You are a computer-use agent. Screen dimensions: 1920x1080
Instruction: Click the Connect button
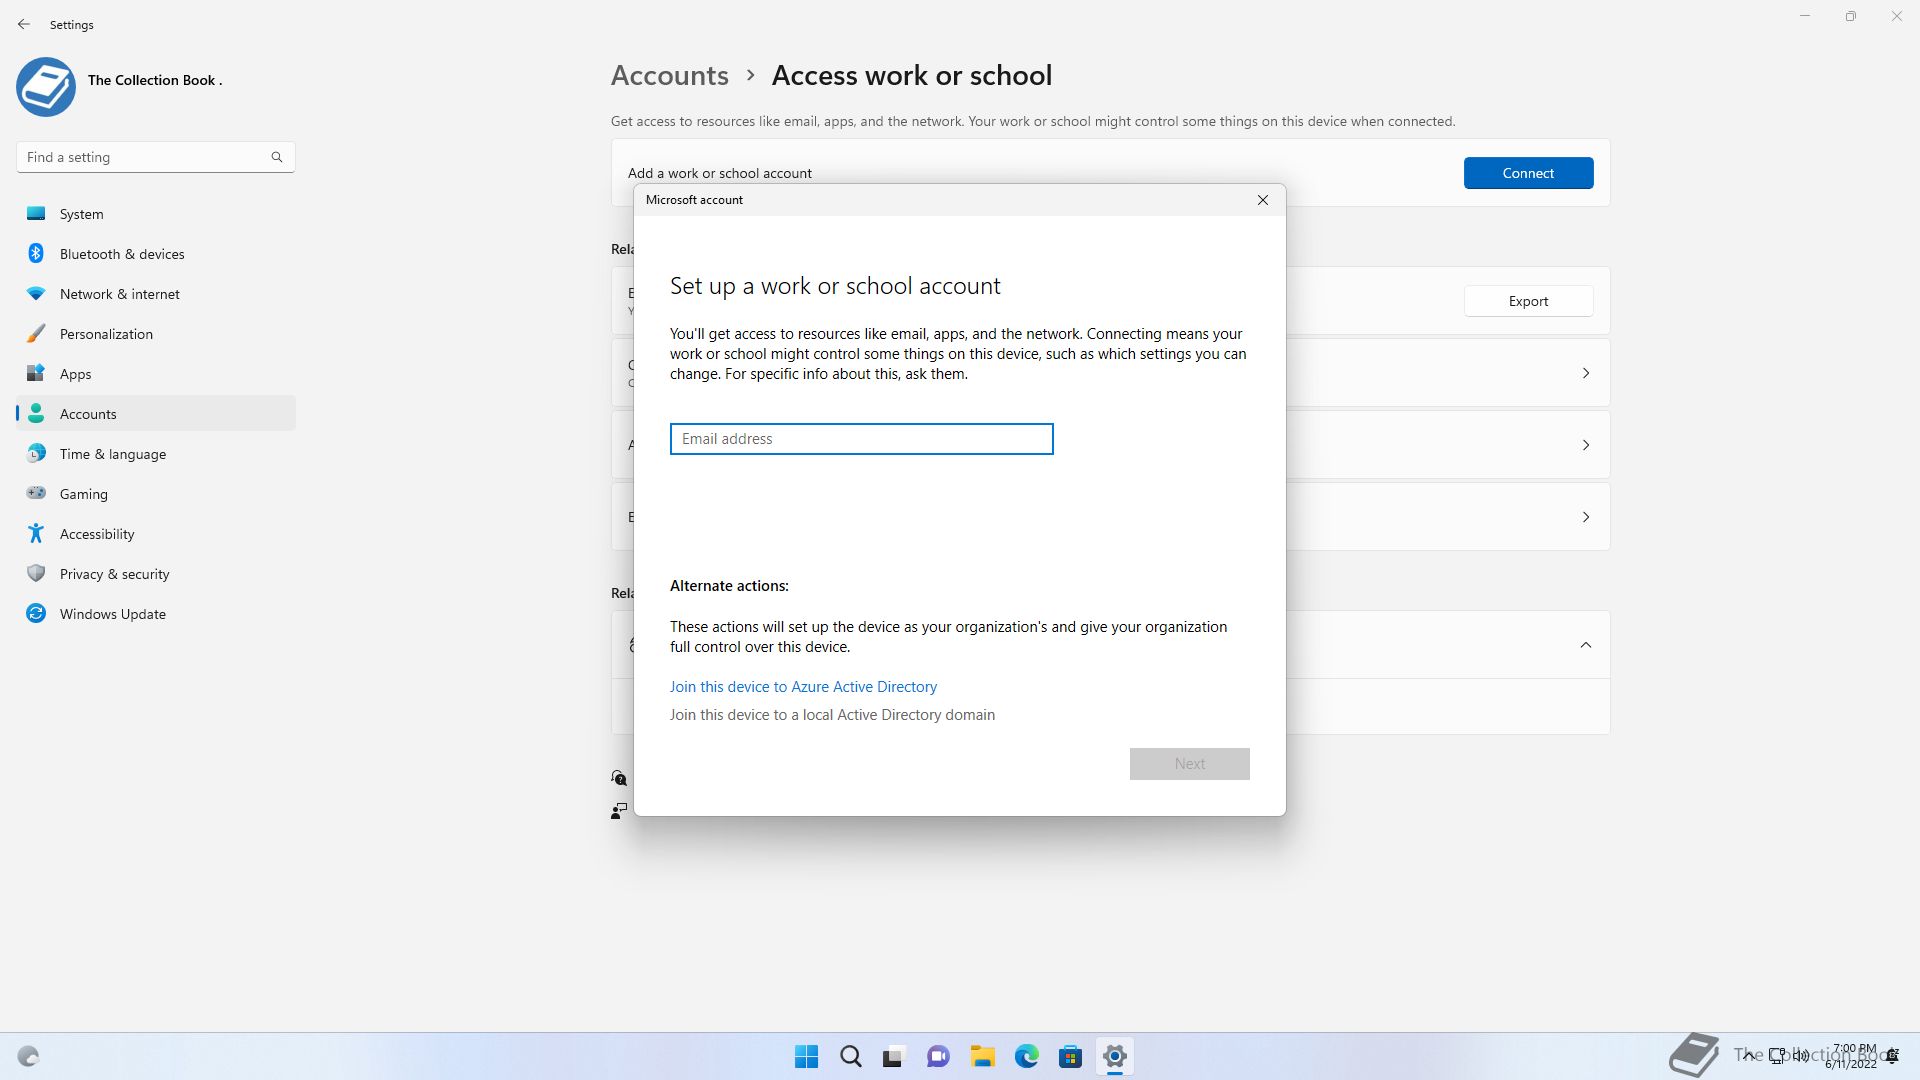click(1528, 173)
